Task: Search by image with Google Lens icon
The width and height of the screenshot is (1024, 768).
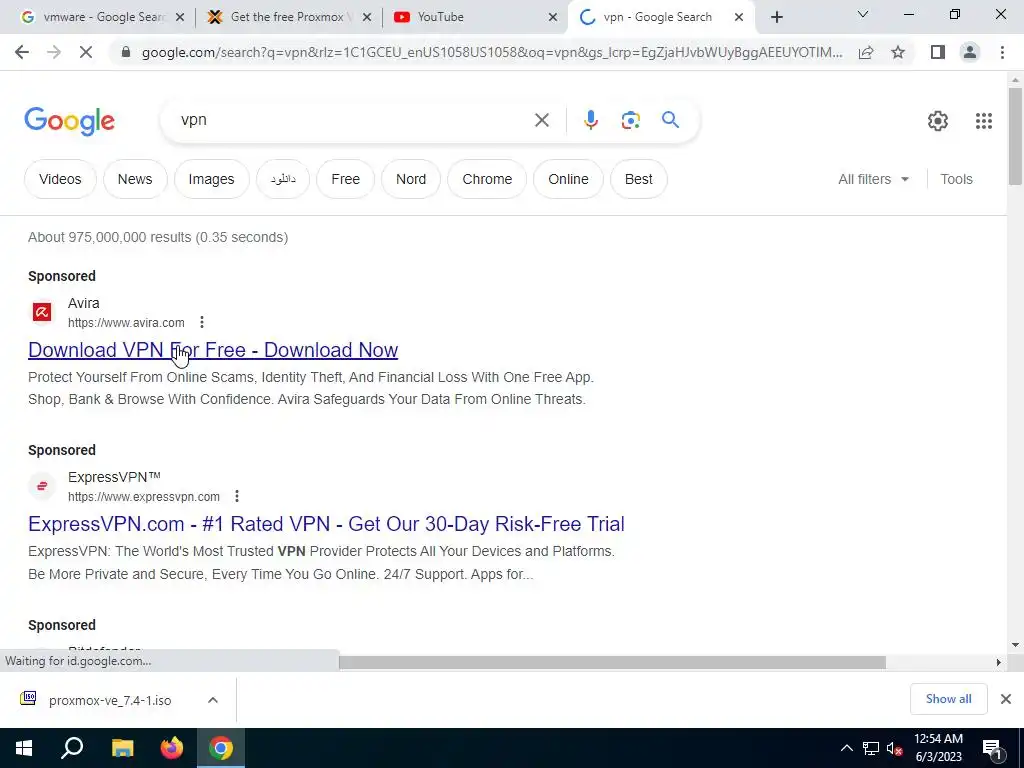Action: pos(630,120)
